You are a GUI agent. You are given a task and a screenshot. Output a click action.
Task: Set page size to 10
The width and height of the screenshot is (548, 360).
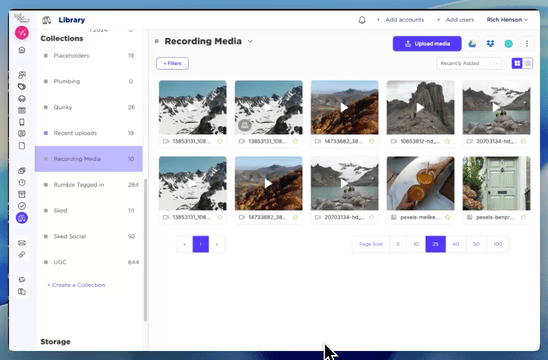pyautogui.click(x=416, y=244)
